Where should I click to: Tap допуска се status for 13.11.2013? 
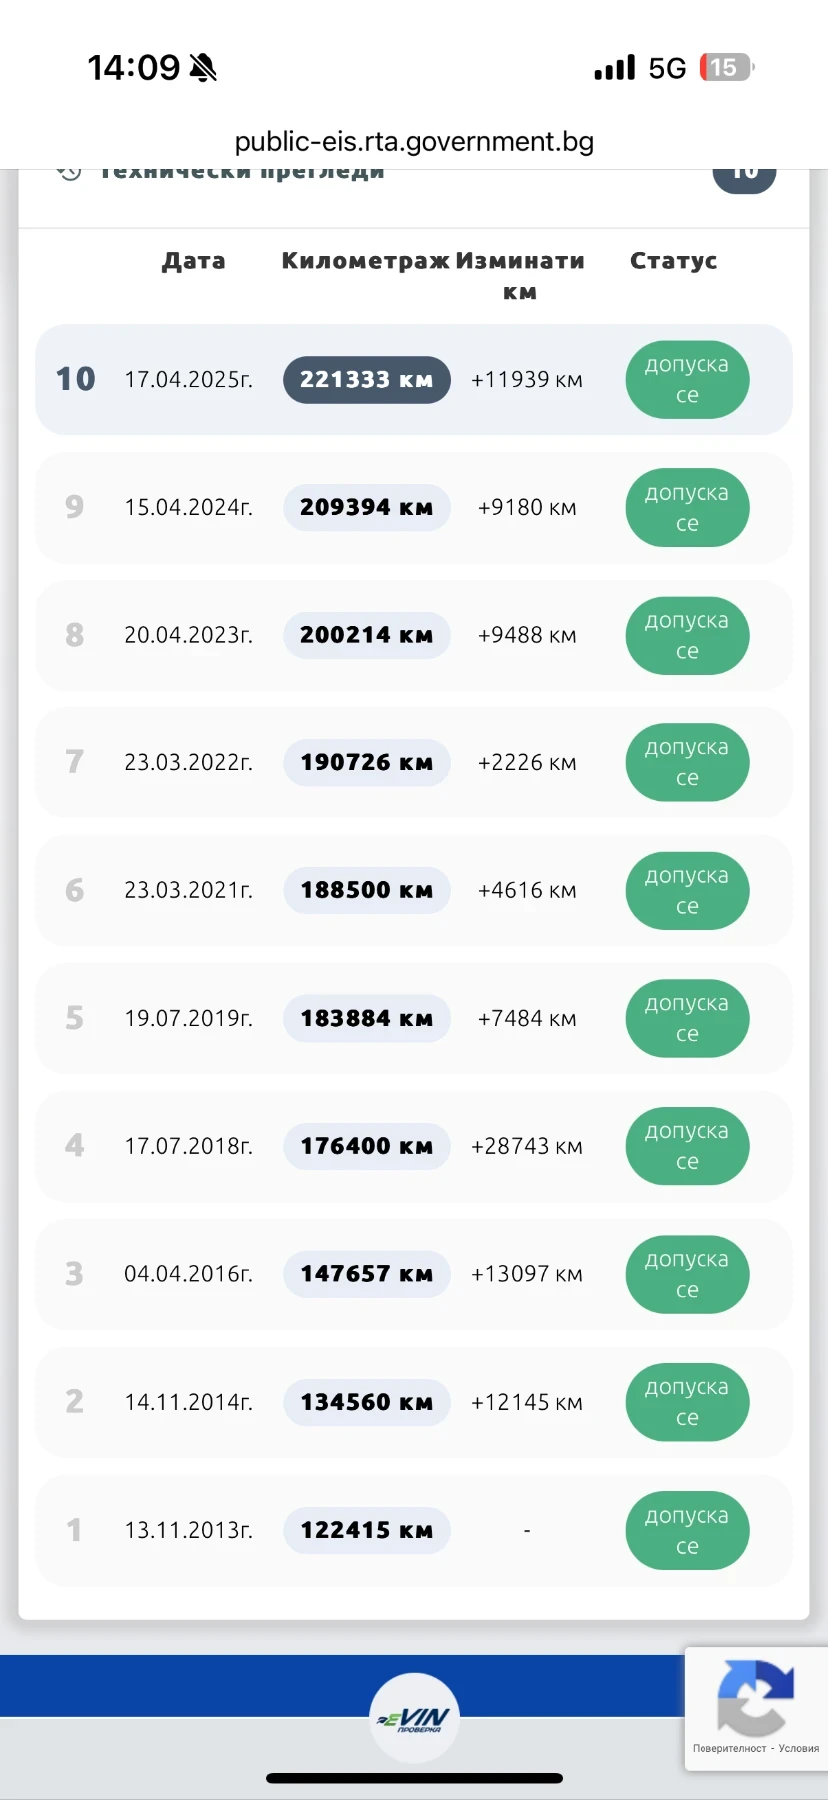click(687, 1530)
